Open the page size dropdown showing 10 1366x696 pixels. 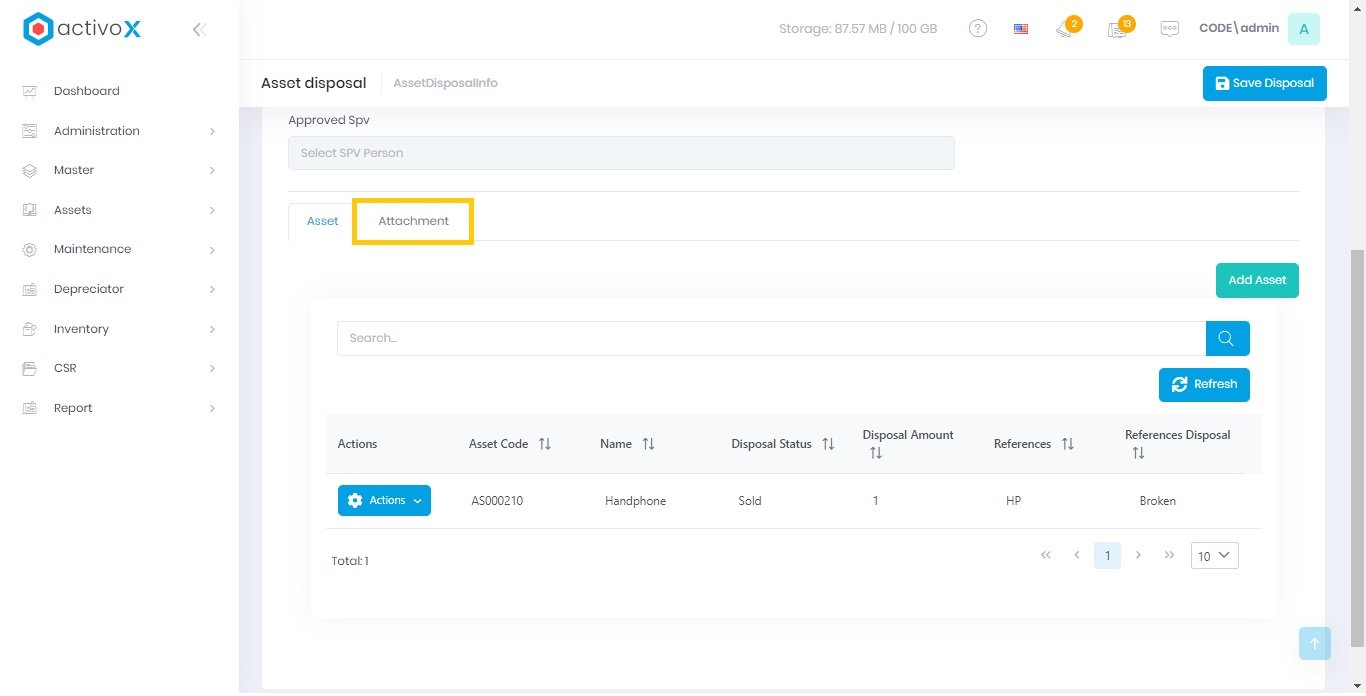tap(1214, 556)
